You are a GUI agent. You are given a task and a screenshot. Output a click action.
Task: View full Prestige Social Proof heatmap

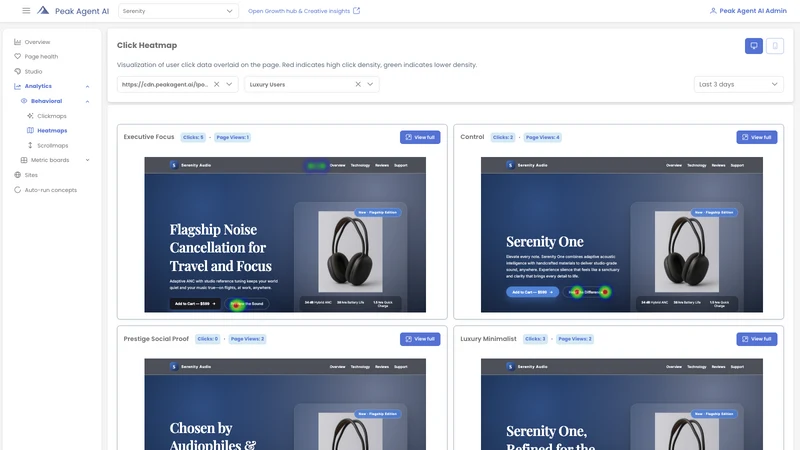point(420,339)
